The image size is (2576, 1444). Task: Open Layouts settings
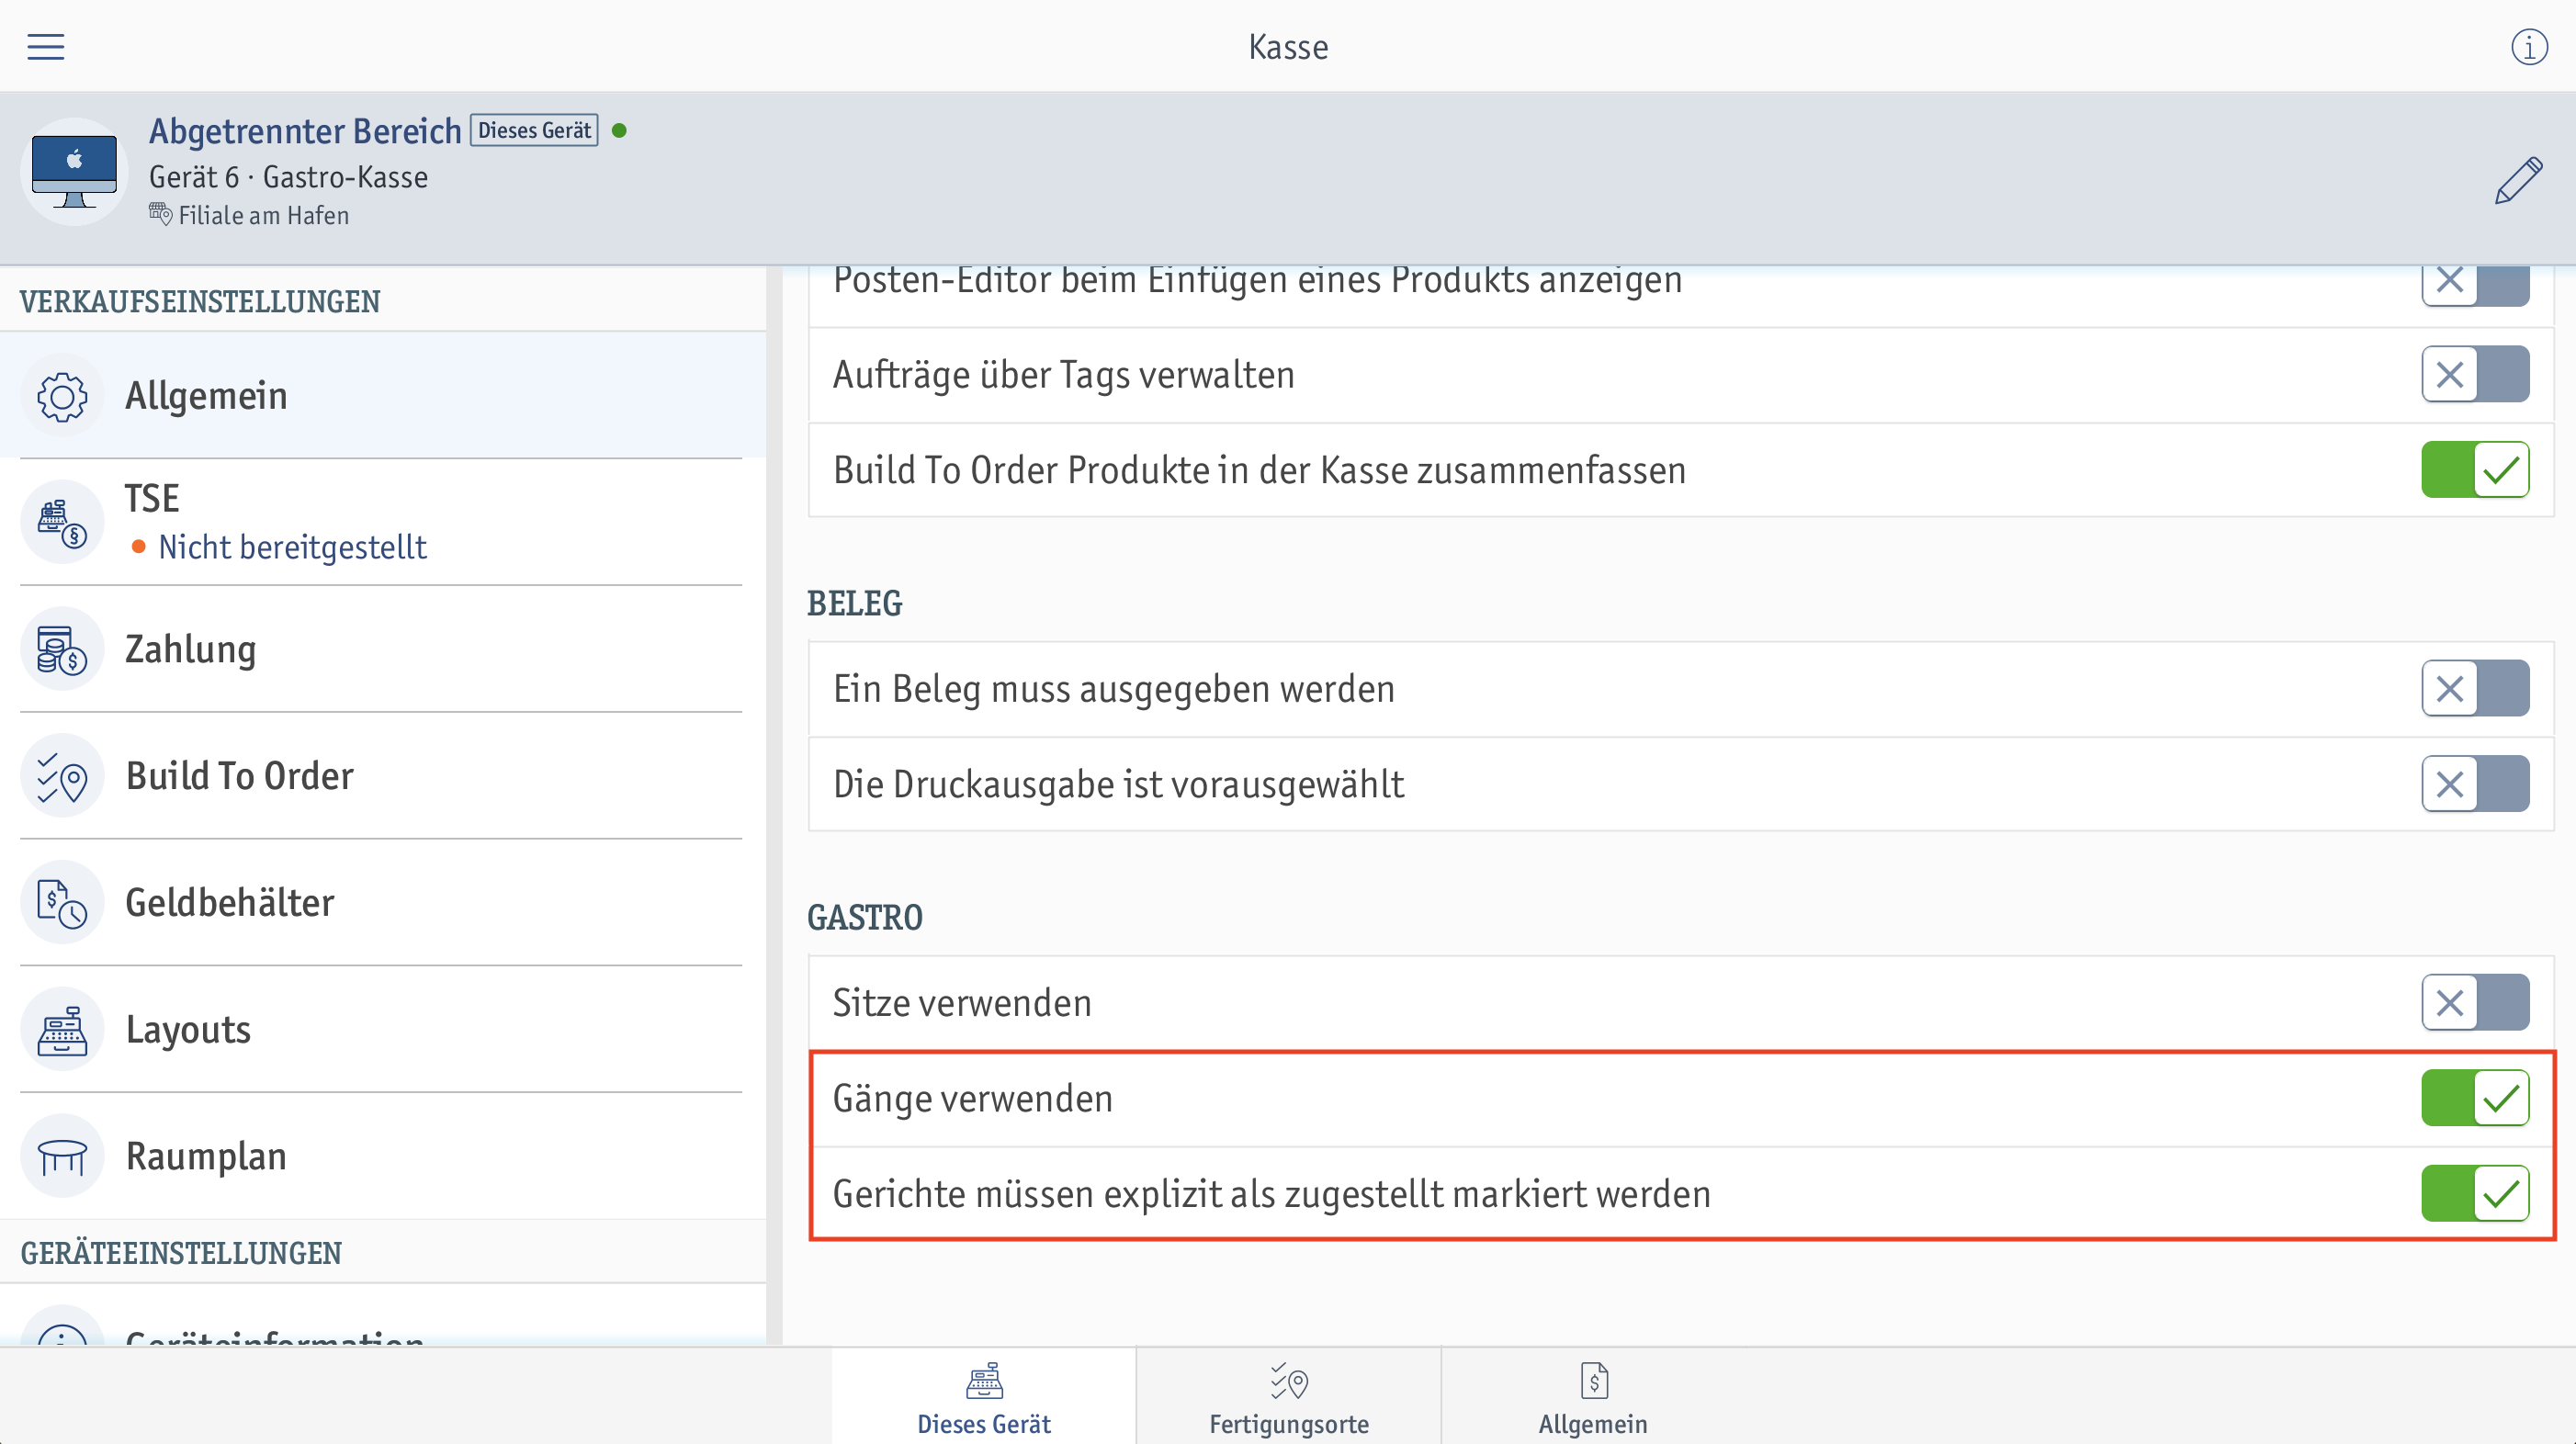[x=383, y=1029]
